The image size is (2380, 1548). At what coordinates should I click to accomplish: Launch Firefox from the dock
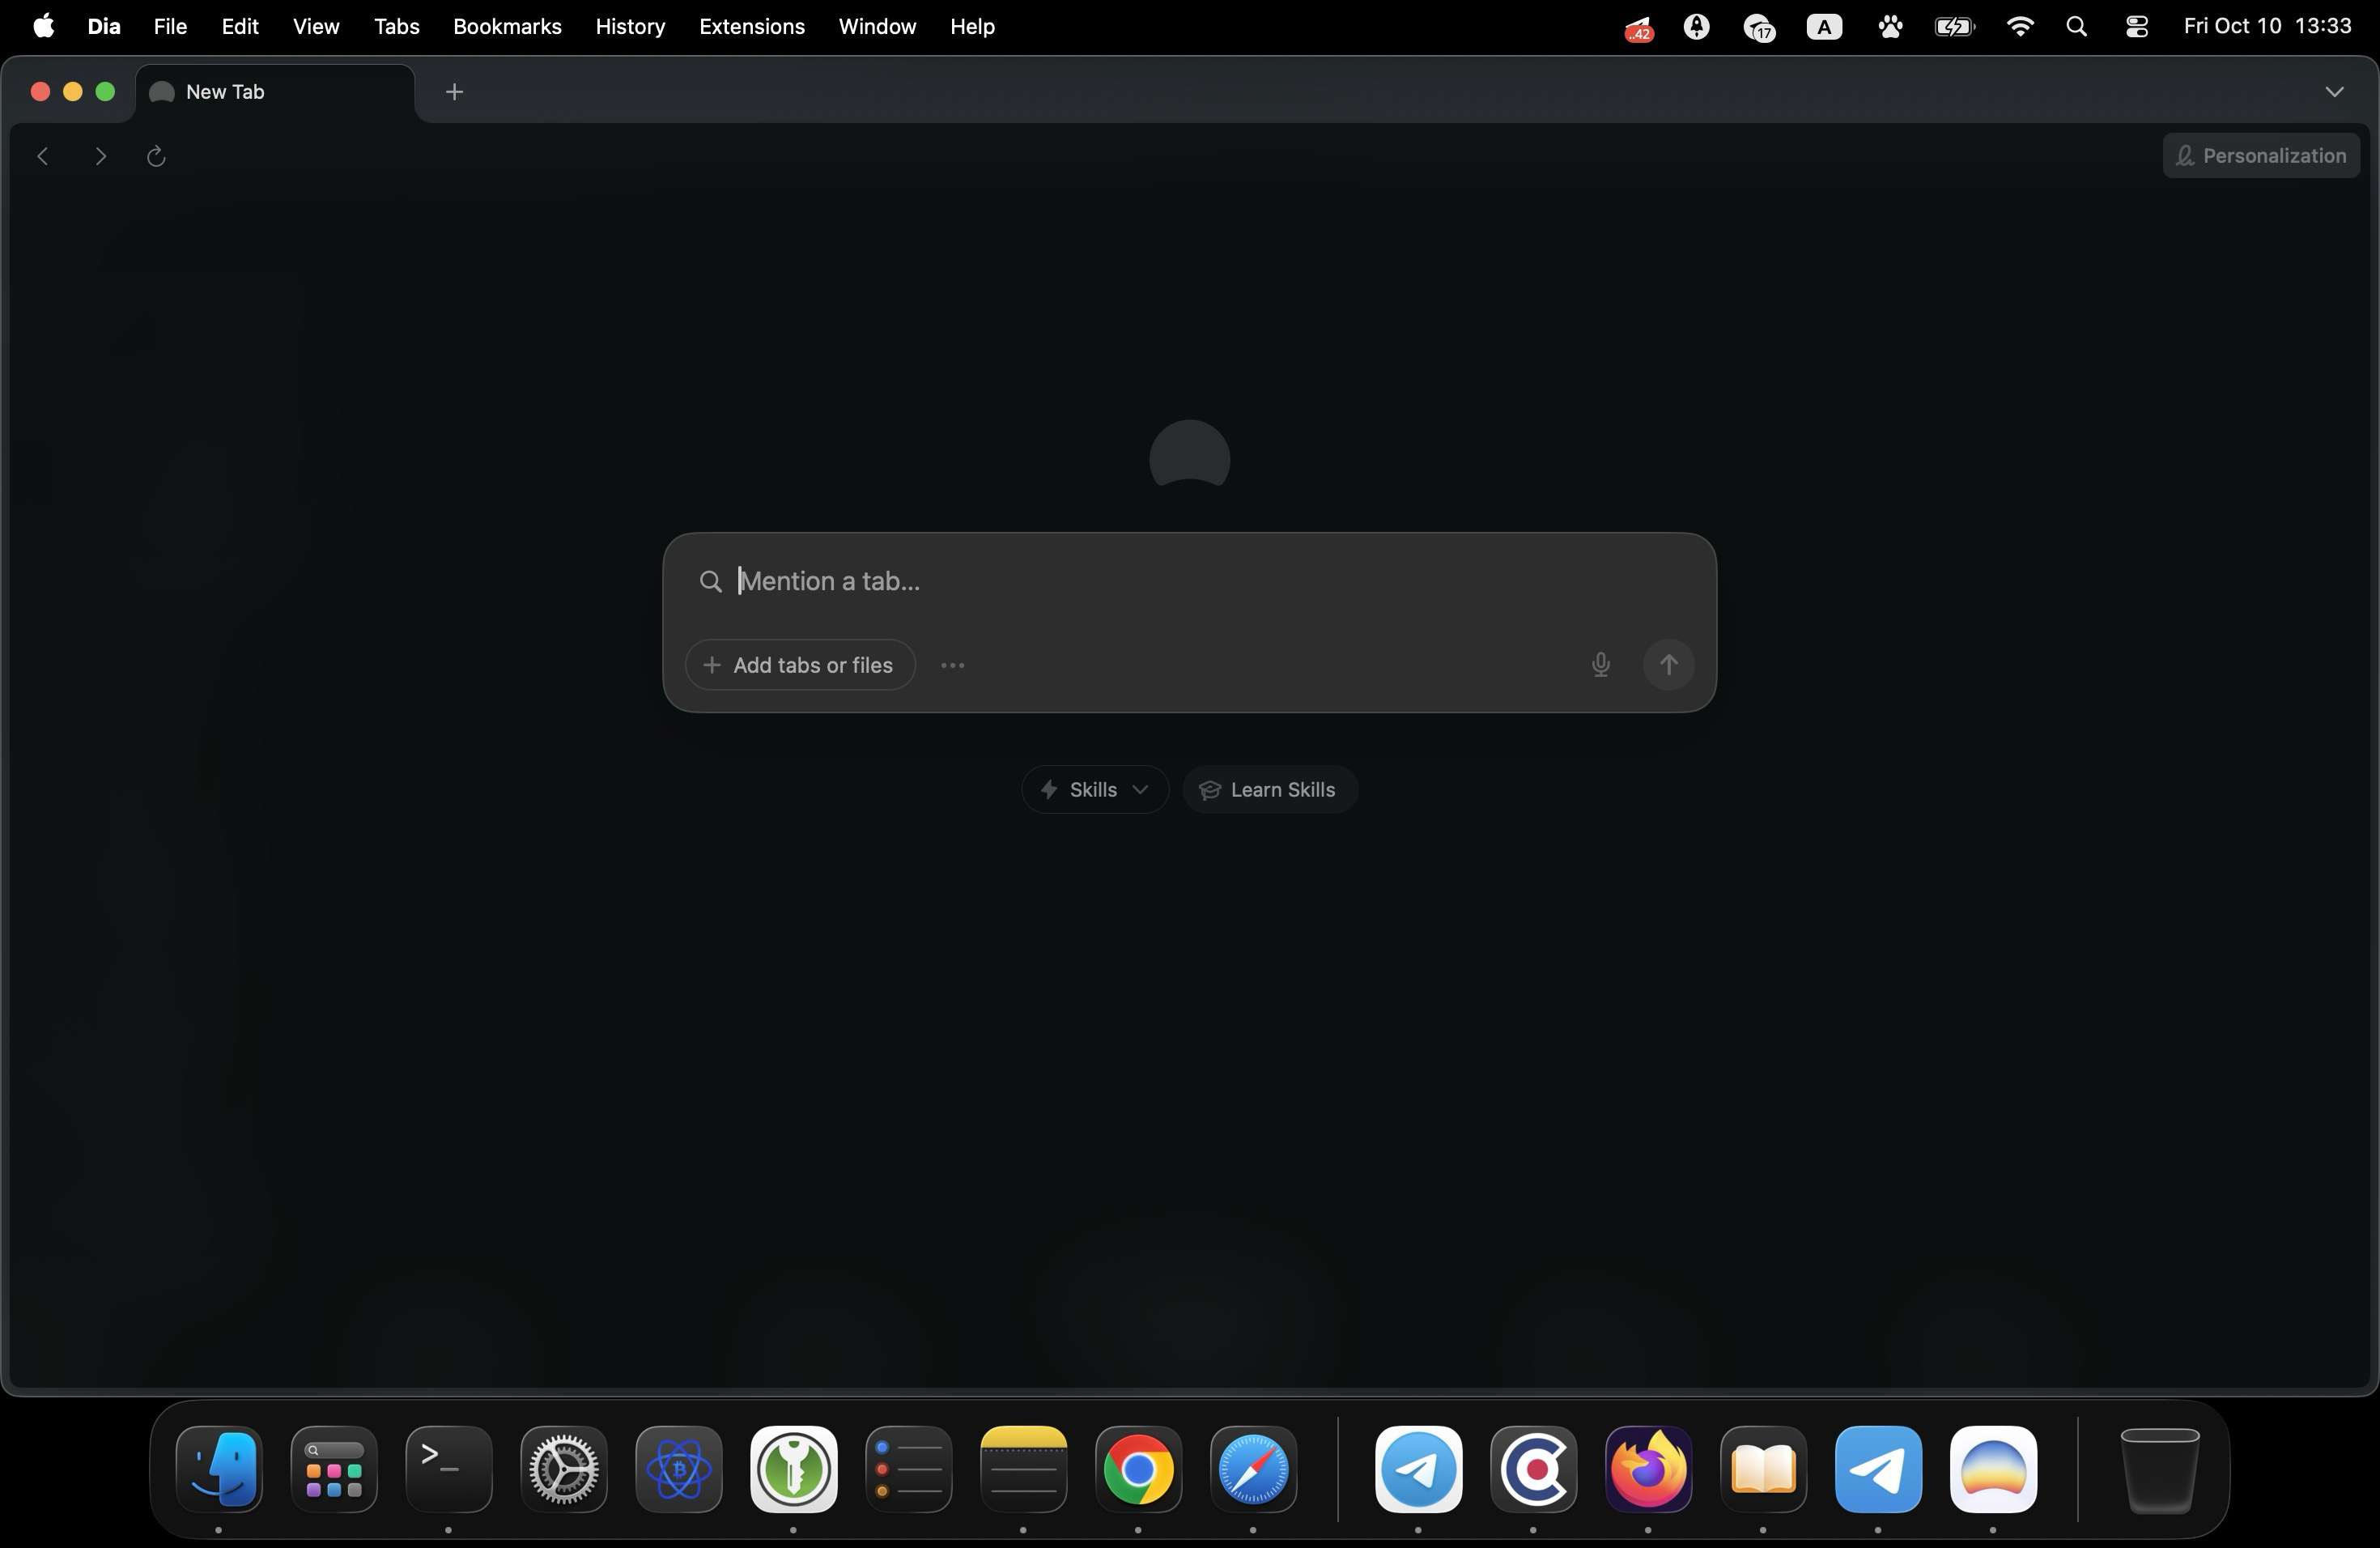click(x=1648, y=1469)
